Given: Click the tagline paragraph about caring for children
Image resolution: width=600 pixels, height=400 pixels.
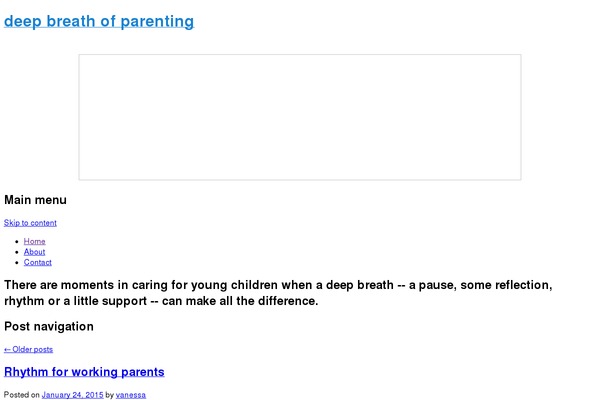Looking at the screenshot, I should coord(278,293).
